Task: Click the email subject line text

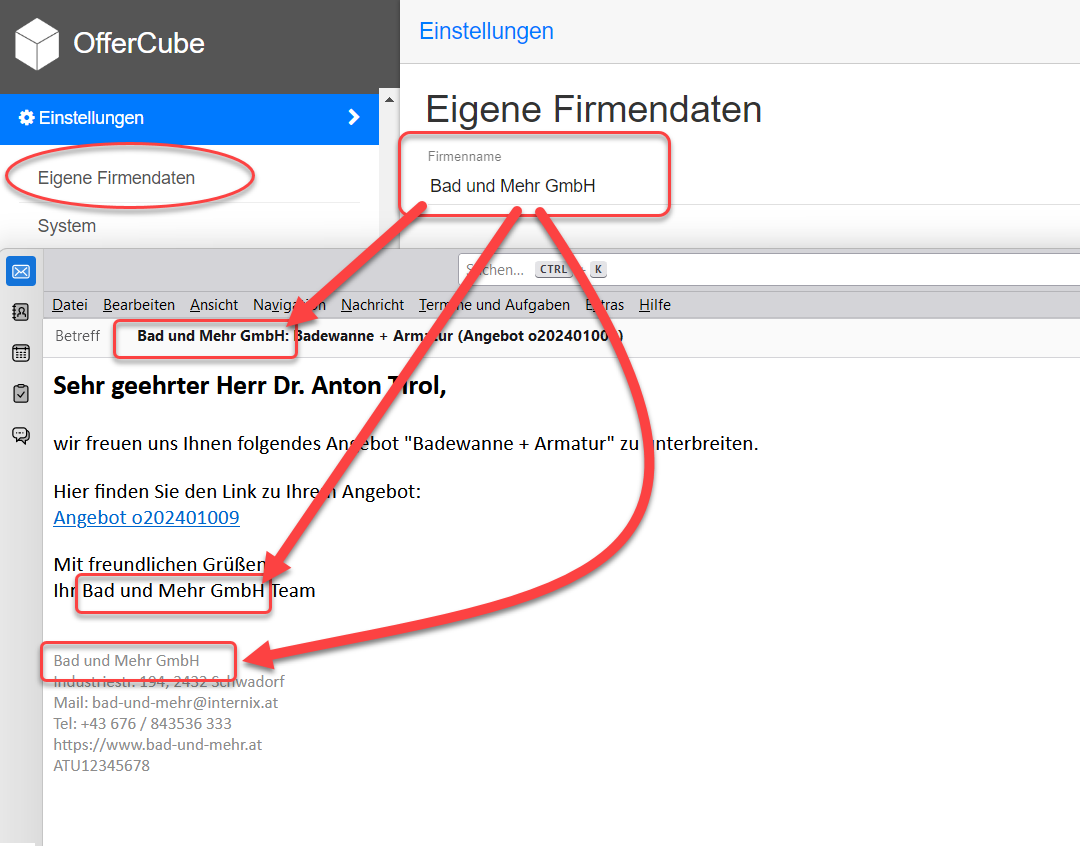Action: pyautogui.click(x=380, y=336)
